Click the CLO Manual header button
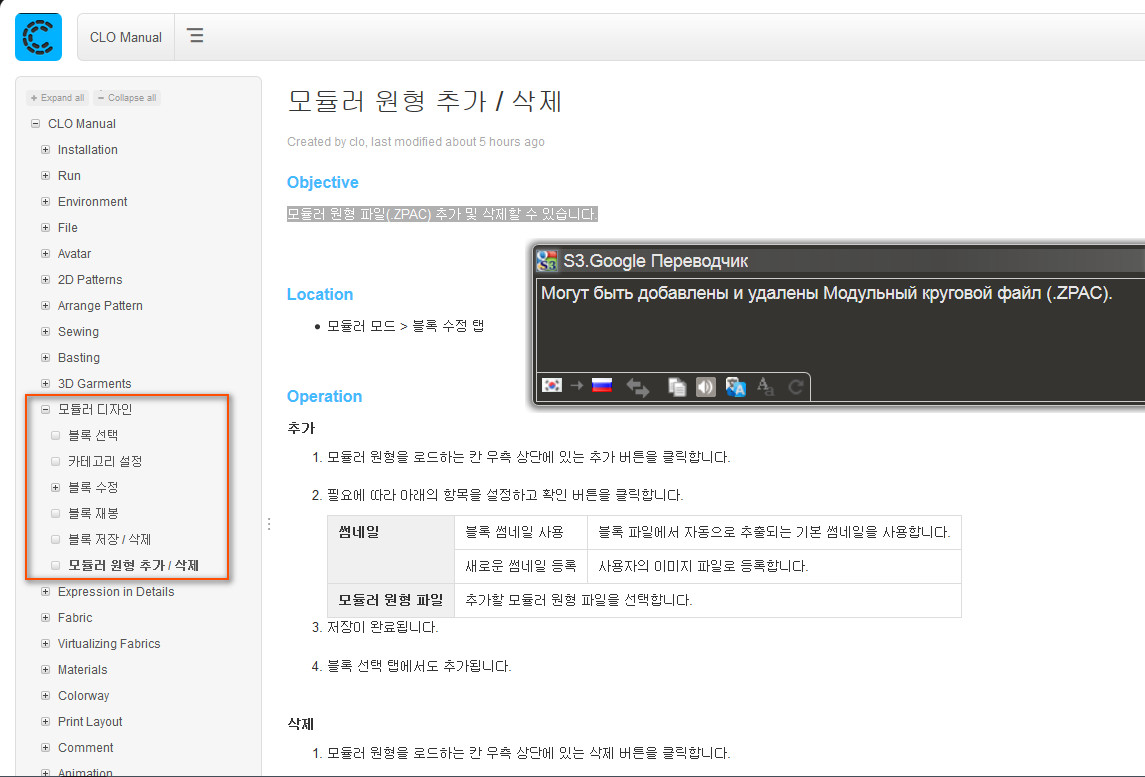The image size is (1145, 777). [x=126, y=37]
